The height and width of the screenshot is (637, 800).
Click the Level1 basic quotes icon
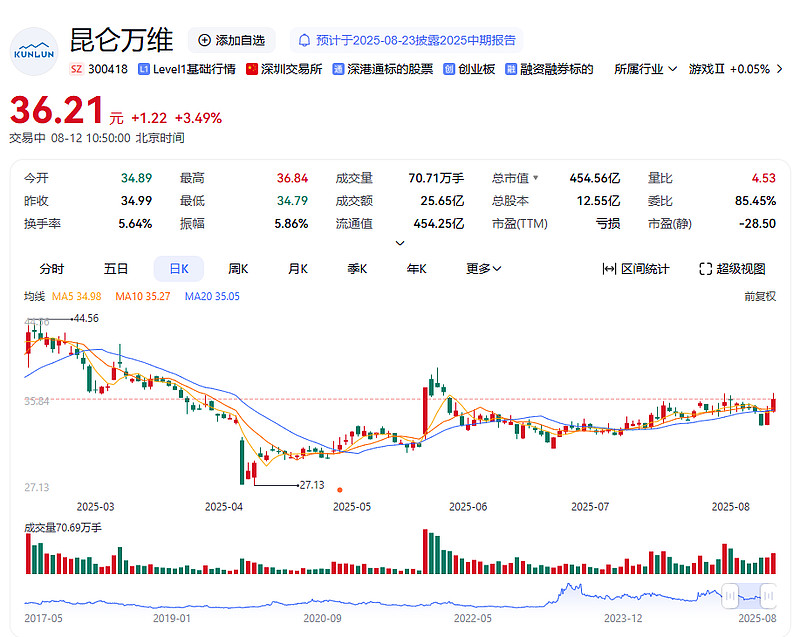[x=144, y=69]
